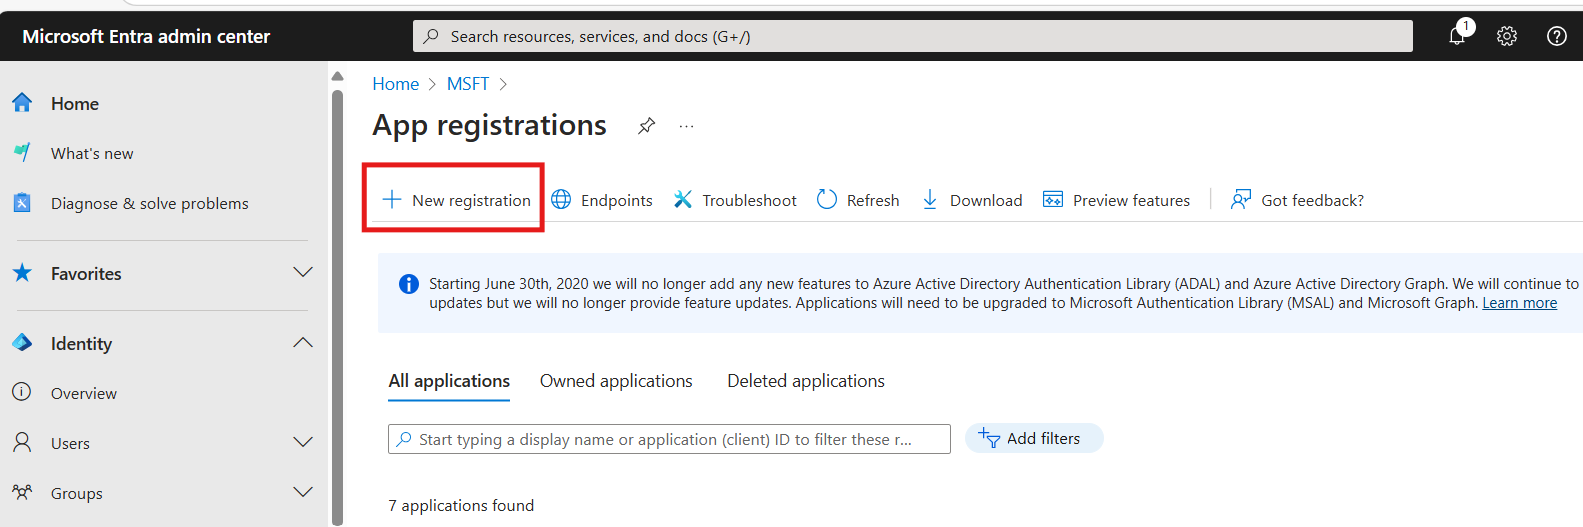This screenshot has height=527, width=1583.
Task: Click the sidebar scrollbar up arrow
Action: (337, 76)
